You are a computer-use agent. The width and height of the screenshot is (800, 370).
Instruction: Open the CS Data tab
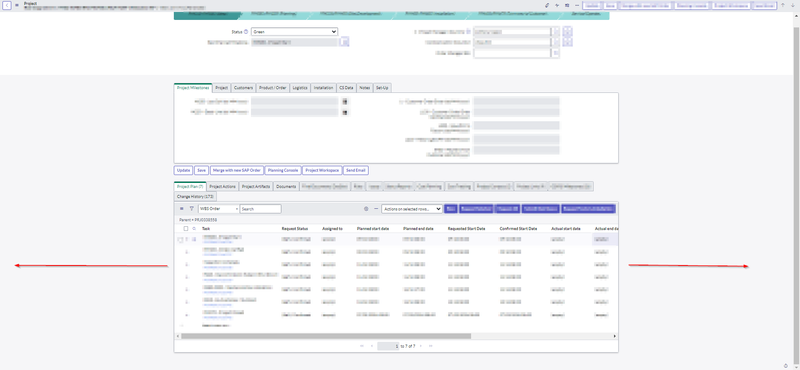pyautogui.click(x=346, y=88)
